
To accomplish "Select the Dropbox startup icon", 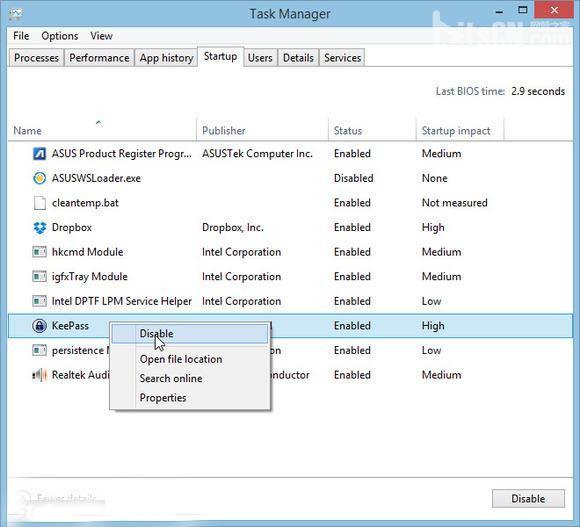I will 40,227.
